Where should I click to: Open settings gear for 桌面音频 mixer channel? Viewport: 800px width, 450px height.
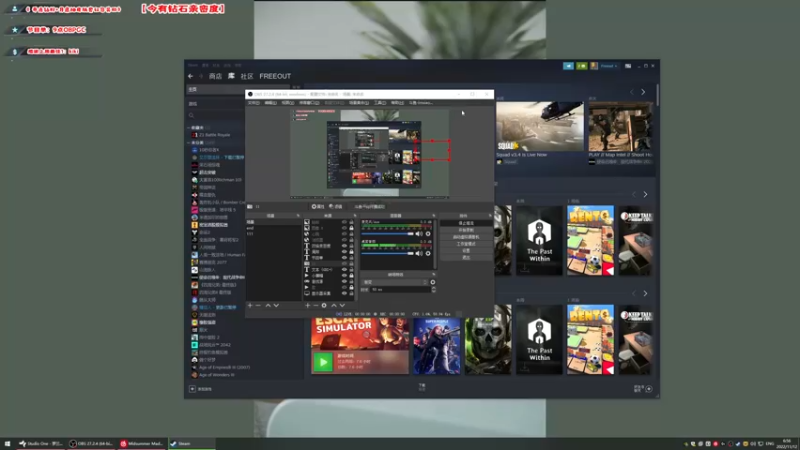(x=428, y=253)
